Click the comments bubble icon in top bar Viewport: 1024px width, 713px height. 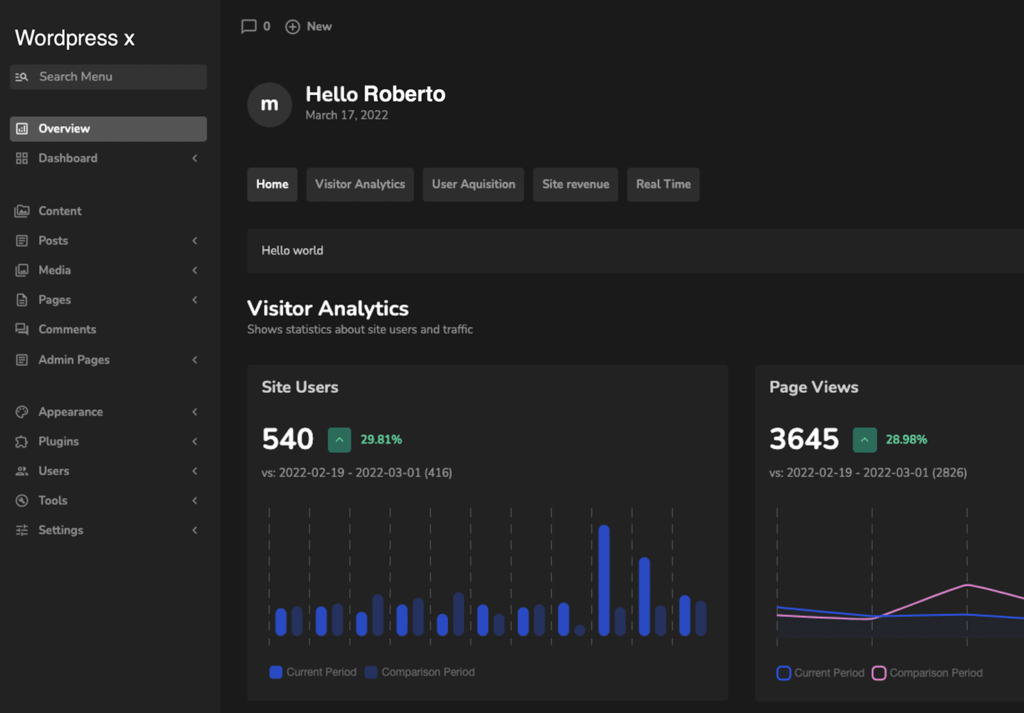coord(249,26)
